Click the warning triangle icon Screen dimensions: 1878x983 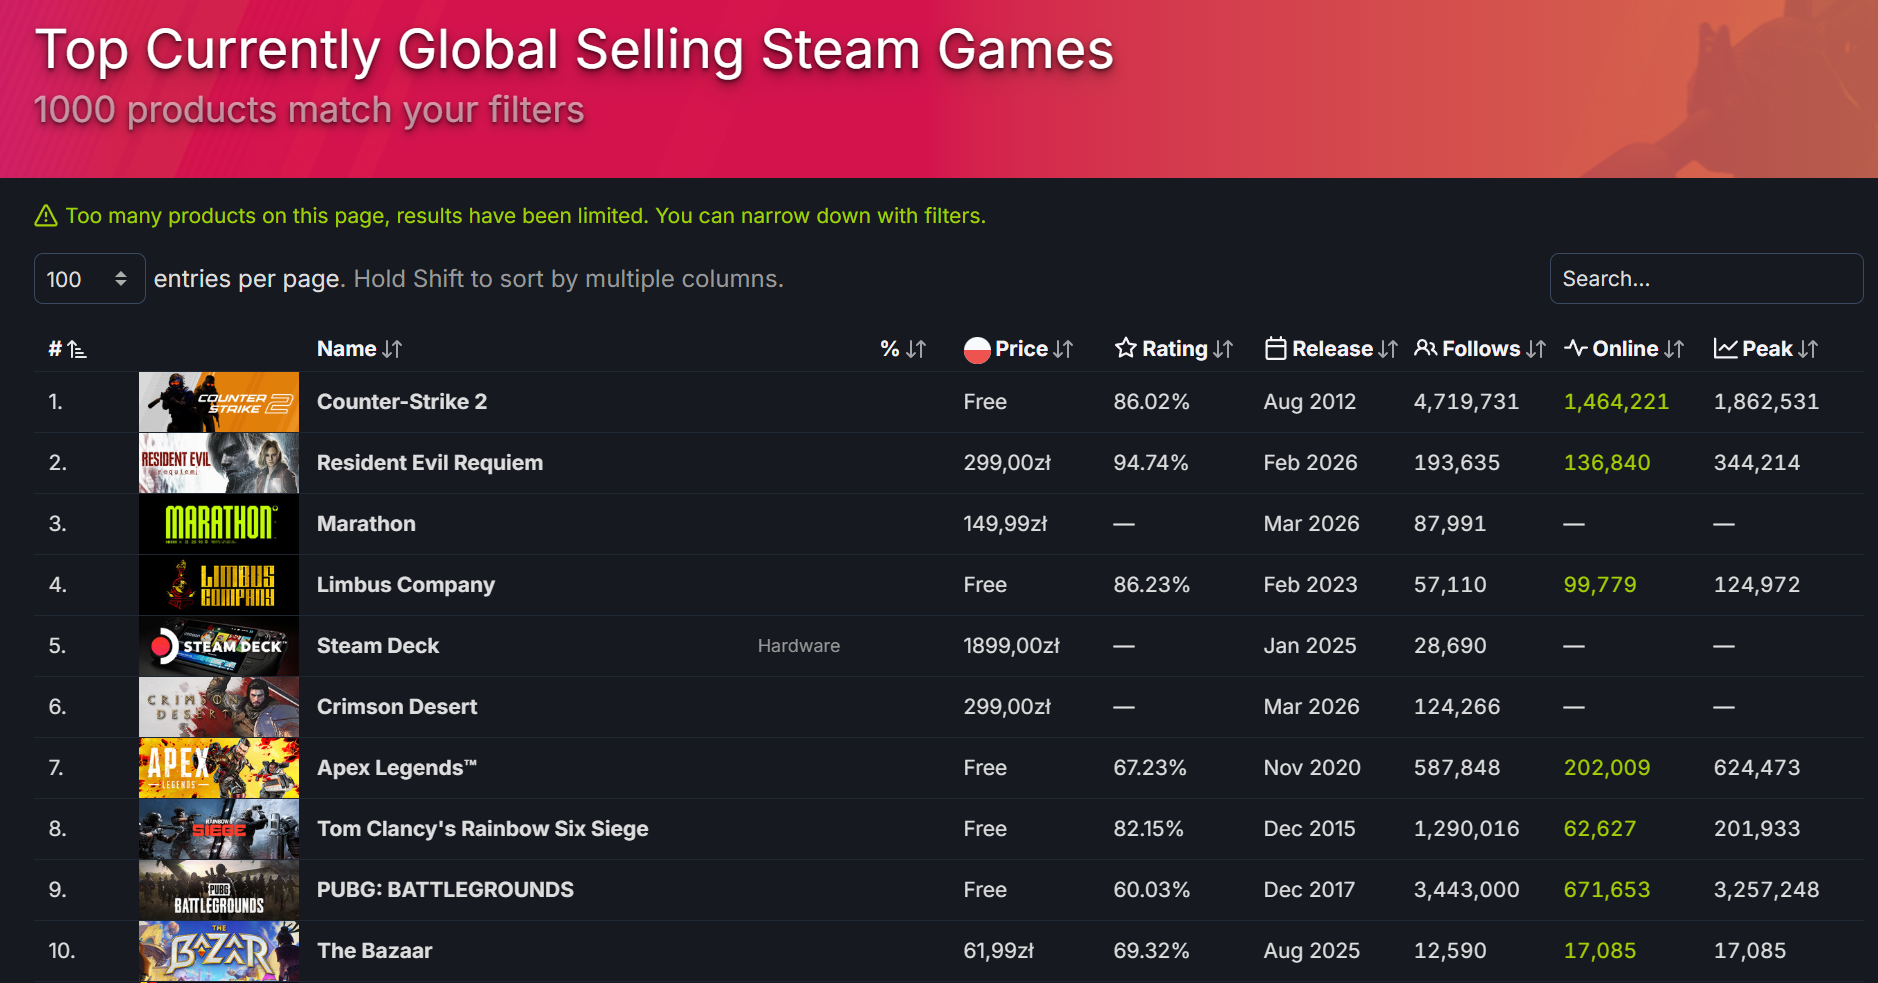point(46,216)
